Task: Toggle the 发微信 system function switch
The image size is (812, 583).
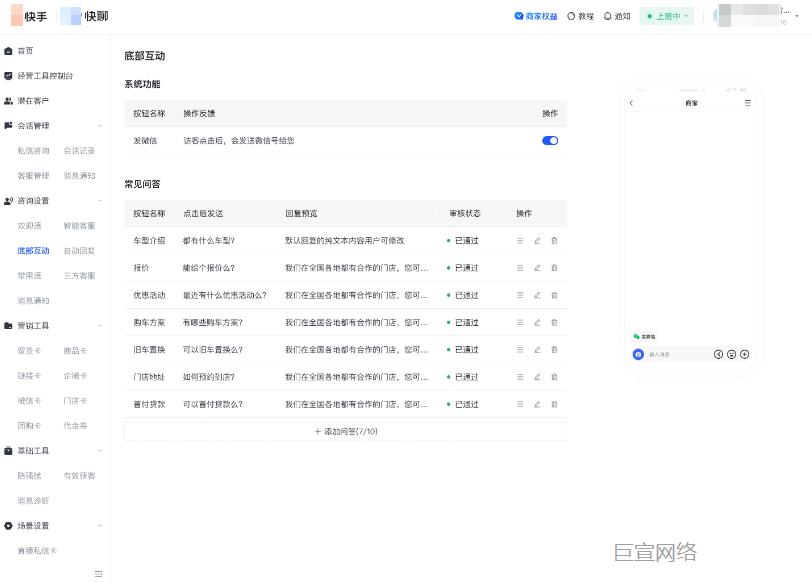Action: [550, 141]
